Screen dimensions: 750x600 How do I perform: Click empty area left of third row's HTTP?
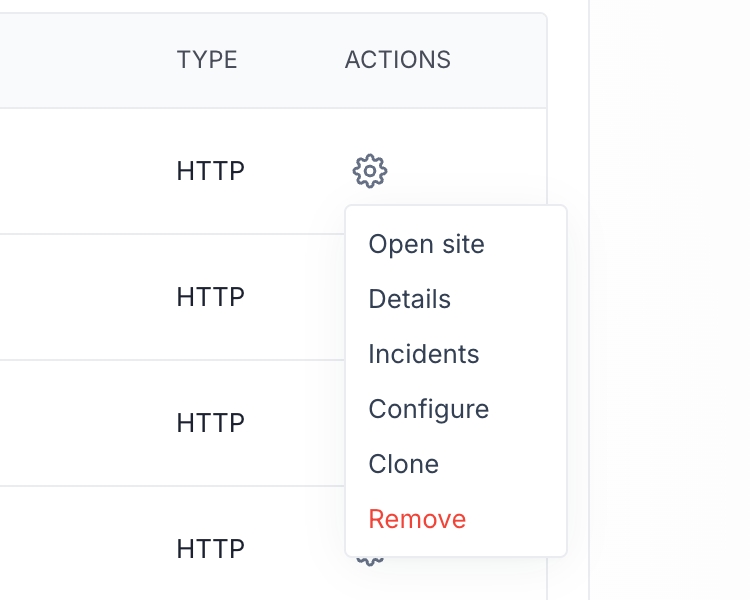pyautogui.click(x=80, y=423)
